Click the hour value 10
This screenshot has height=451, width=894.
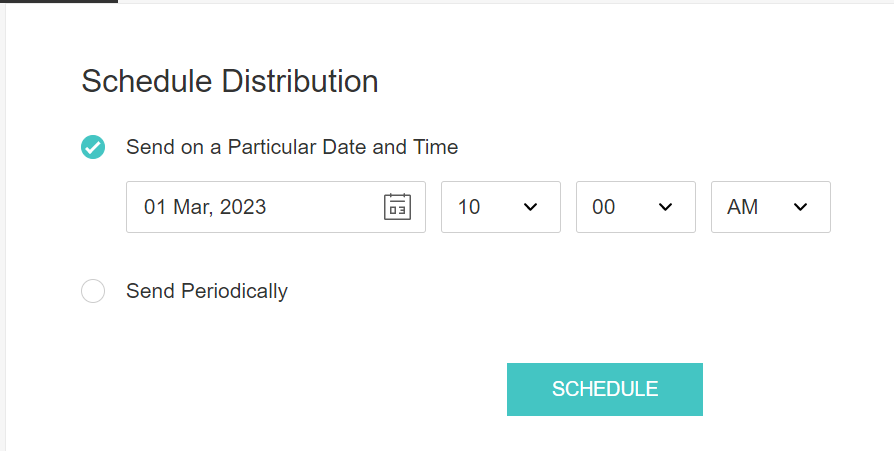tap(469, 207)
